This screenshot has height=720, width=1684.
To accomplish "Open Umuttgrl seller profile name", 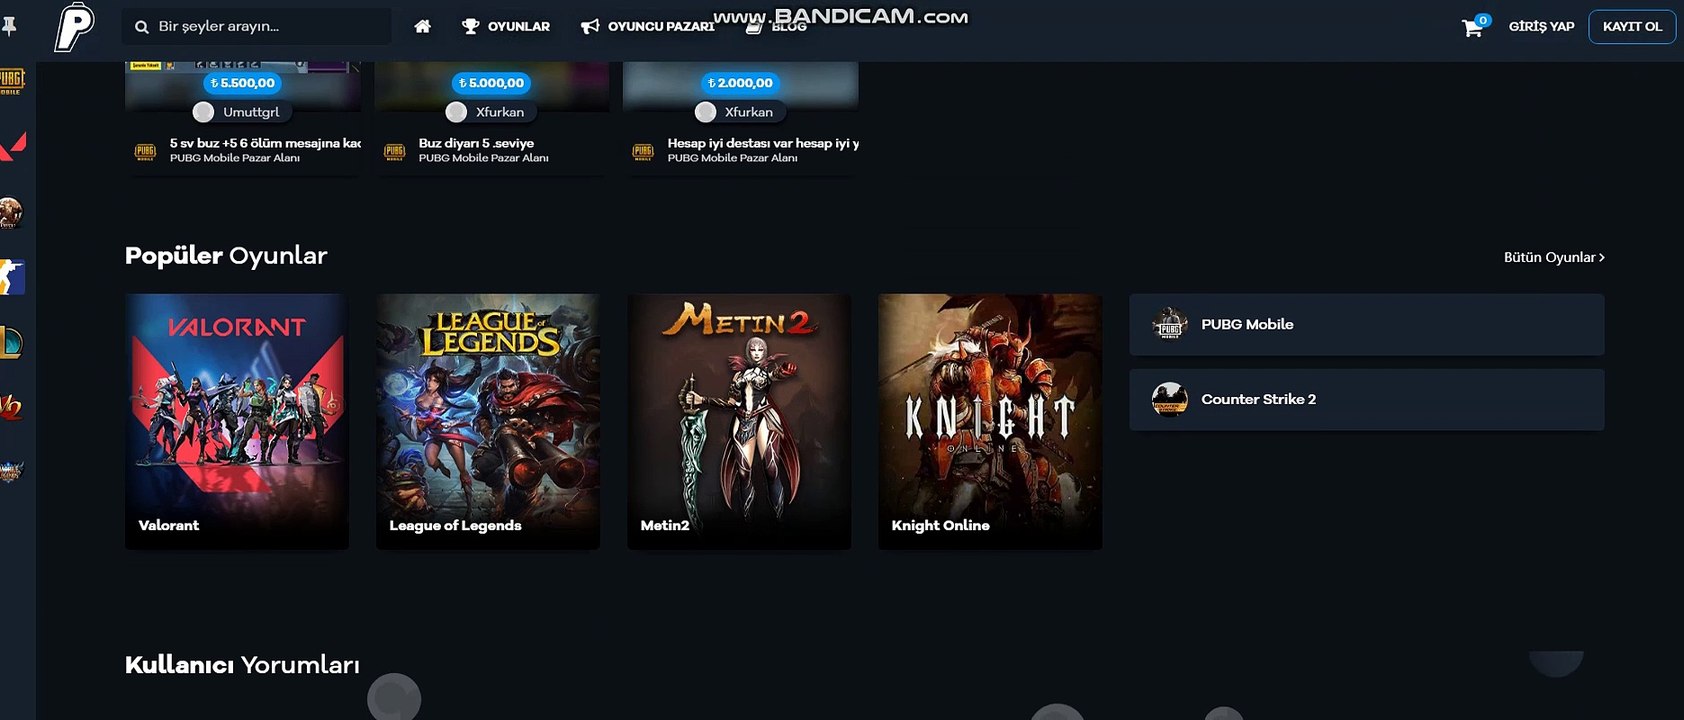I will (251, 112).
